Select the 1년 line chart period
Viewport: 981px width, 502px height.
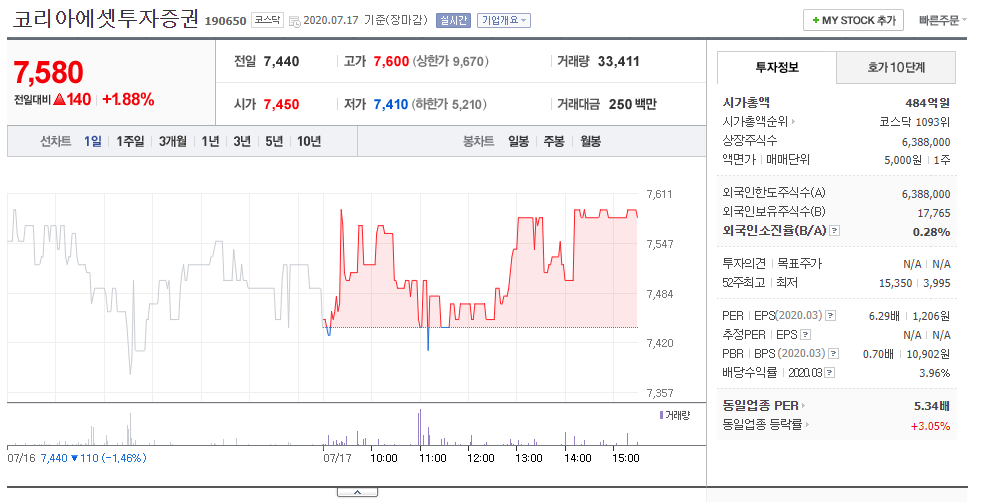(210, 141)
